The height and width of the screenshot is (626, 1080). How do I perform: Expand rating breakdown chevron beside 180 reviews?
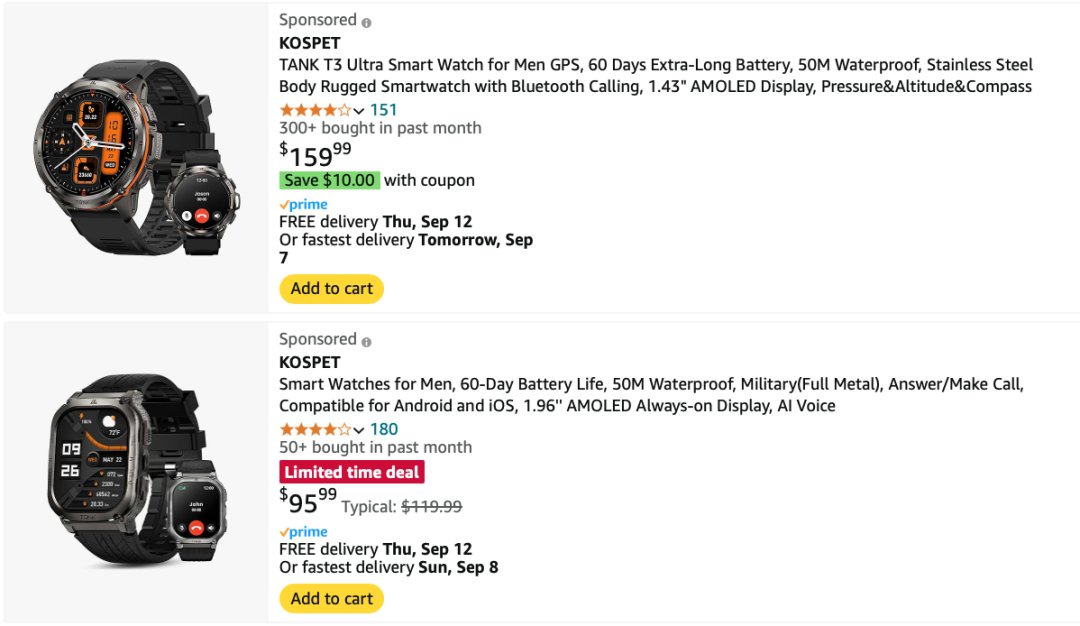[359, 431]
